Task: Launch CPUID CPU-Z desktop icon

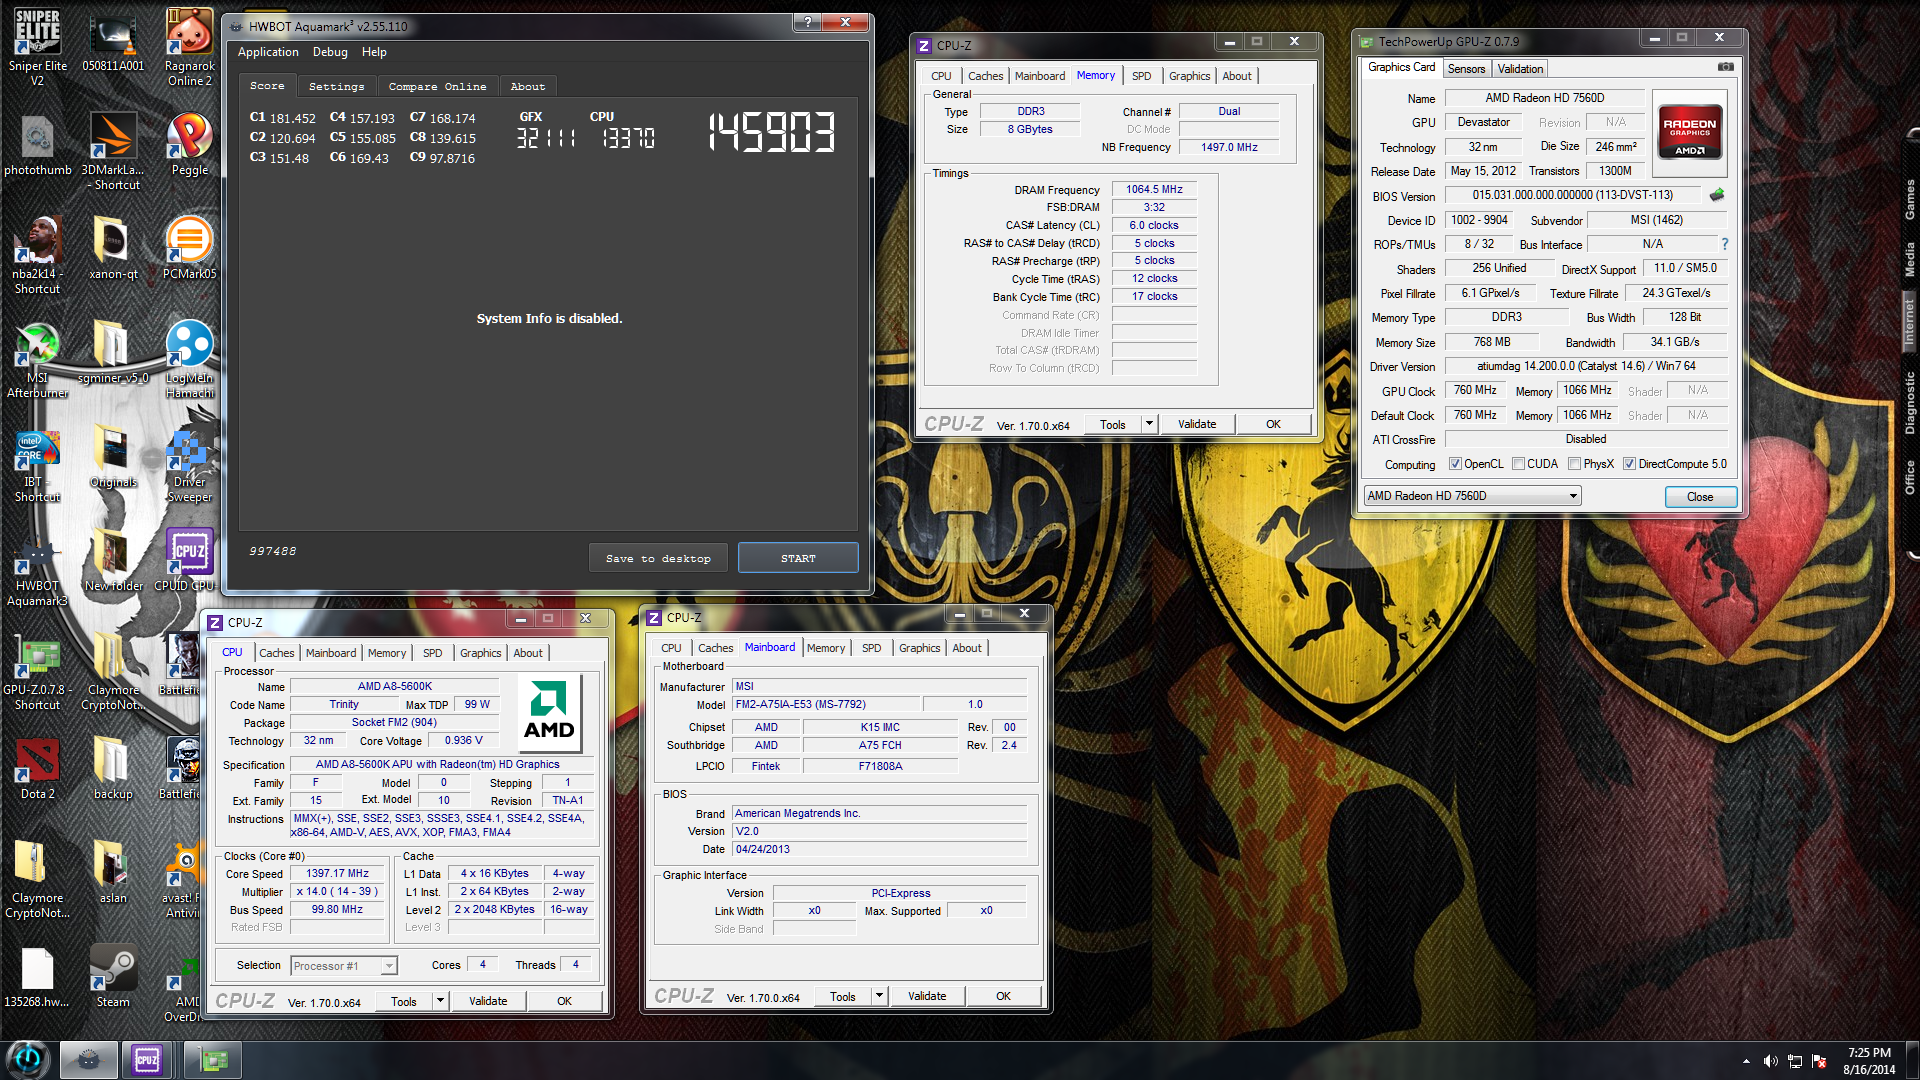Action: coord(189,560)
